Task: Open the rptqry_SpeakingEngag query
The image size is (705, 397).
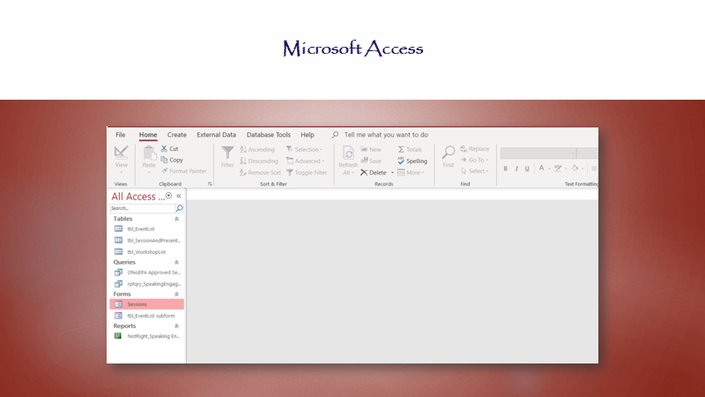Action: (x=146, y=284)
